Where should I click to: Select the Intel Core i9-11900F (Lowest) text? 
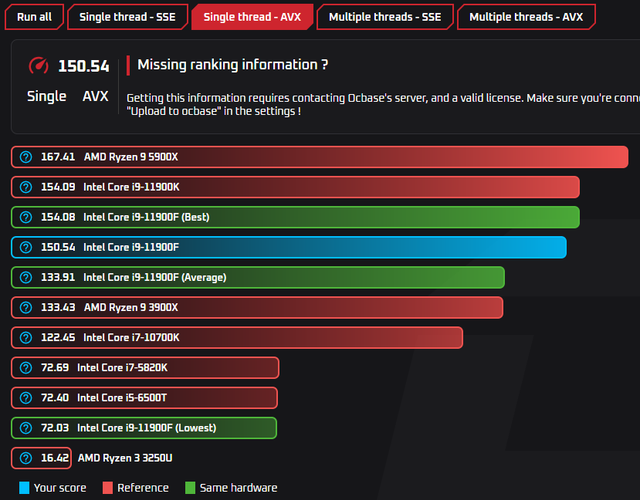(147, 428)
